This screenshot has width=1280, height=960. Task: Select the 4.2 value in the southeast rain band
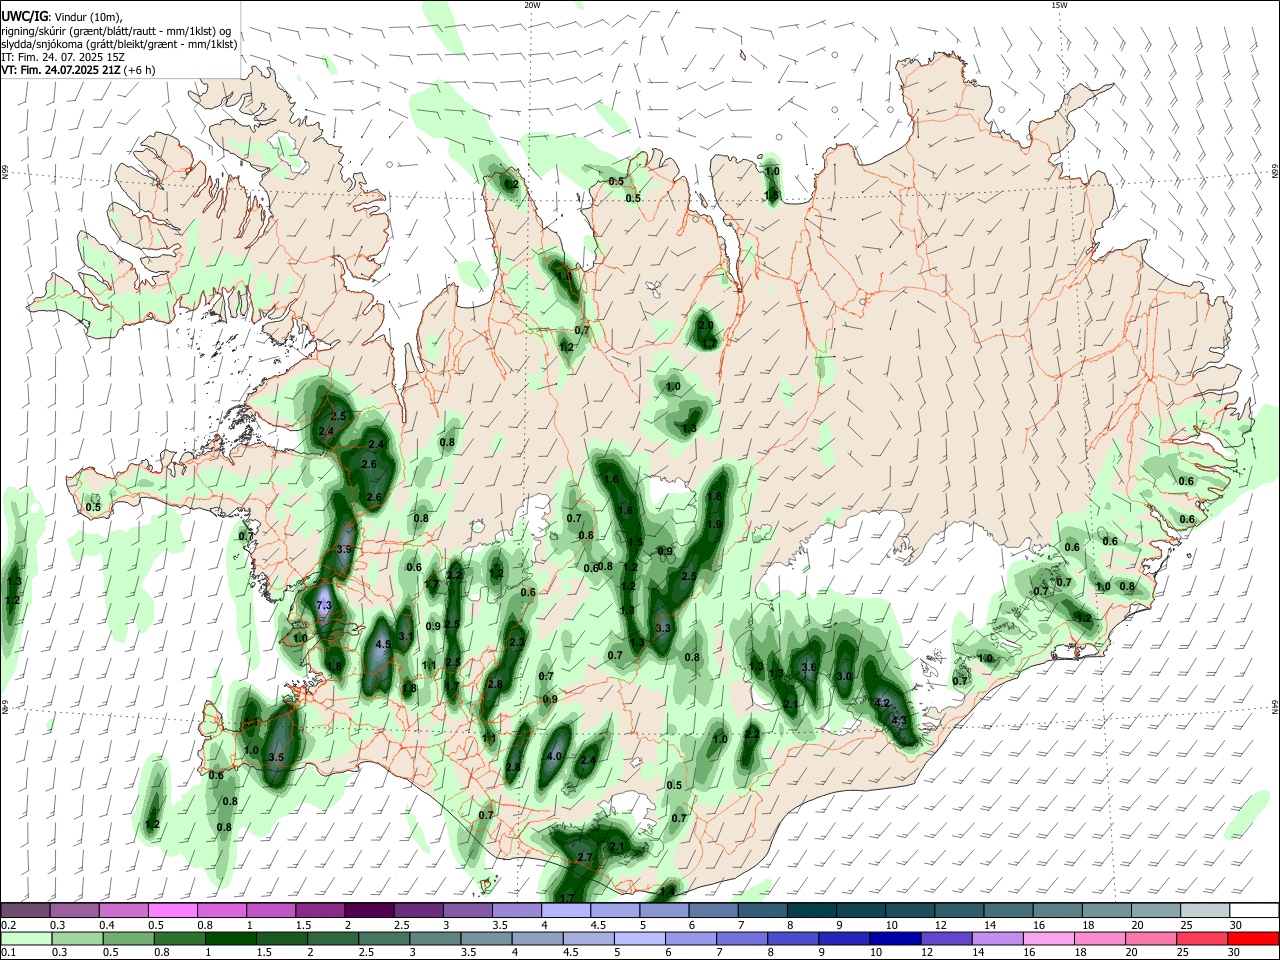[x=882, y=704]
